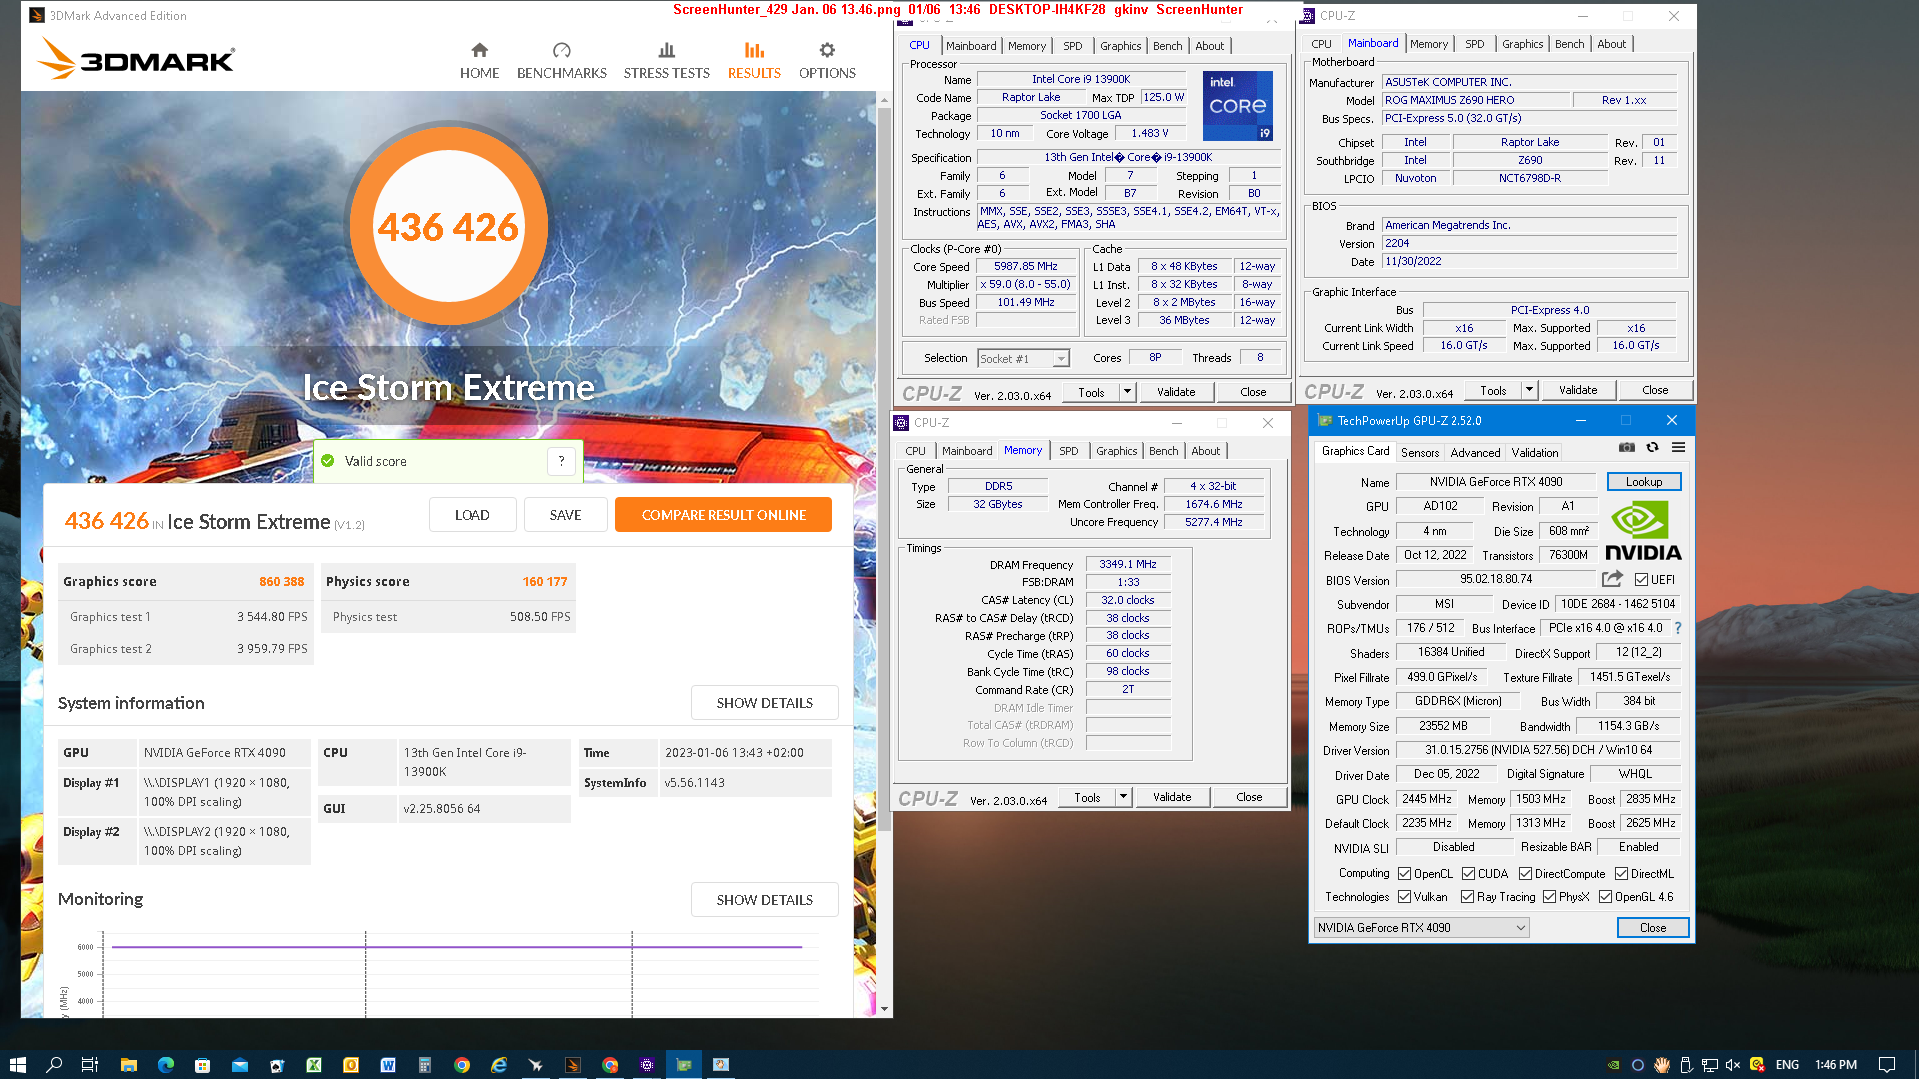Viewport: 1919px width, 1079px height.
Task: Open Mail app from the taskbar
Action: (x=240, y=1065)
